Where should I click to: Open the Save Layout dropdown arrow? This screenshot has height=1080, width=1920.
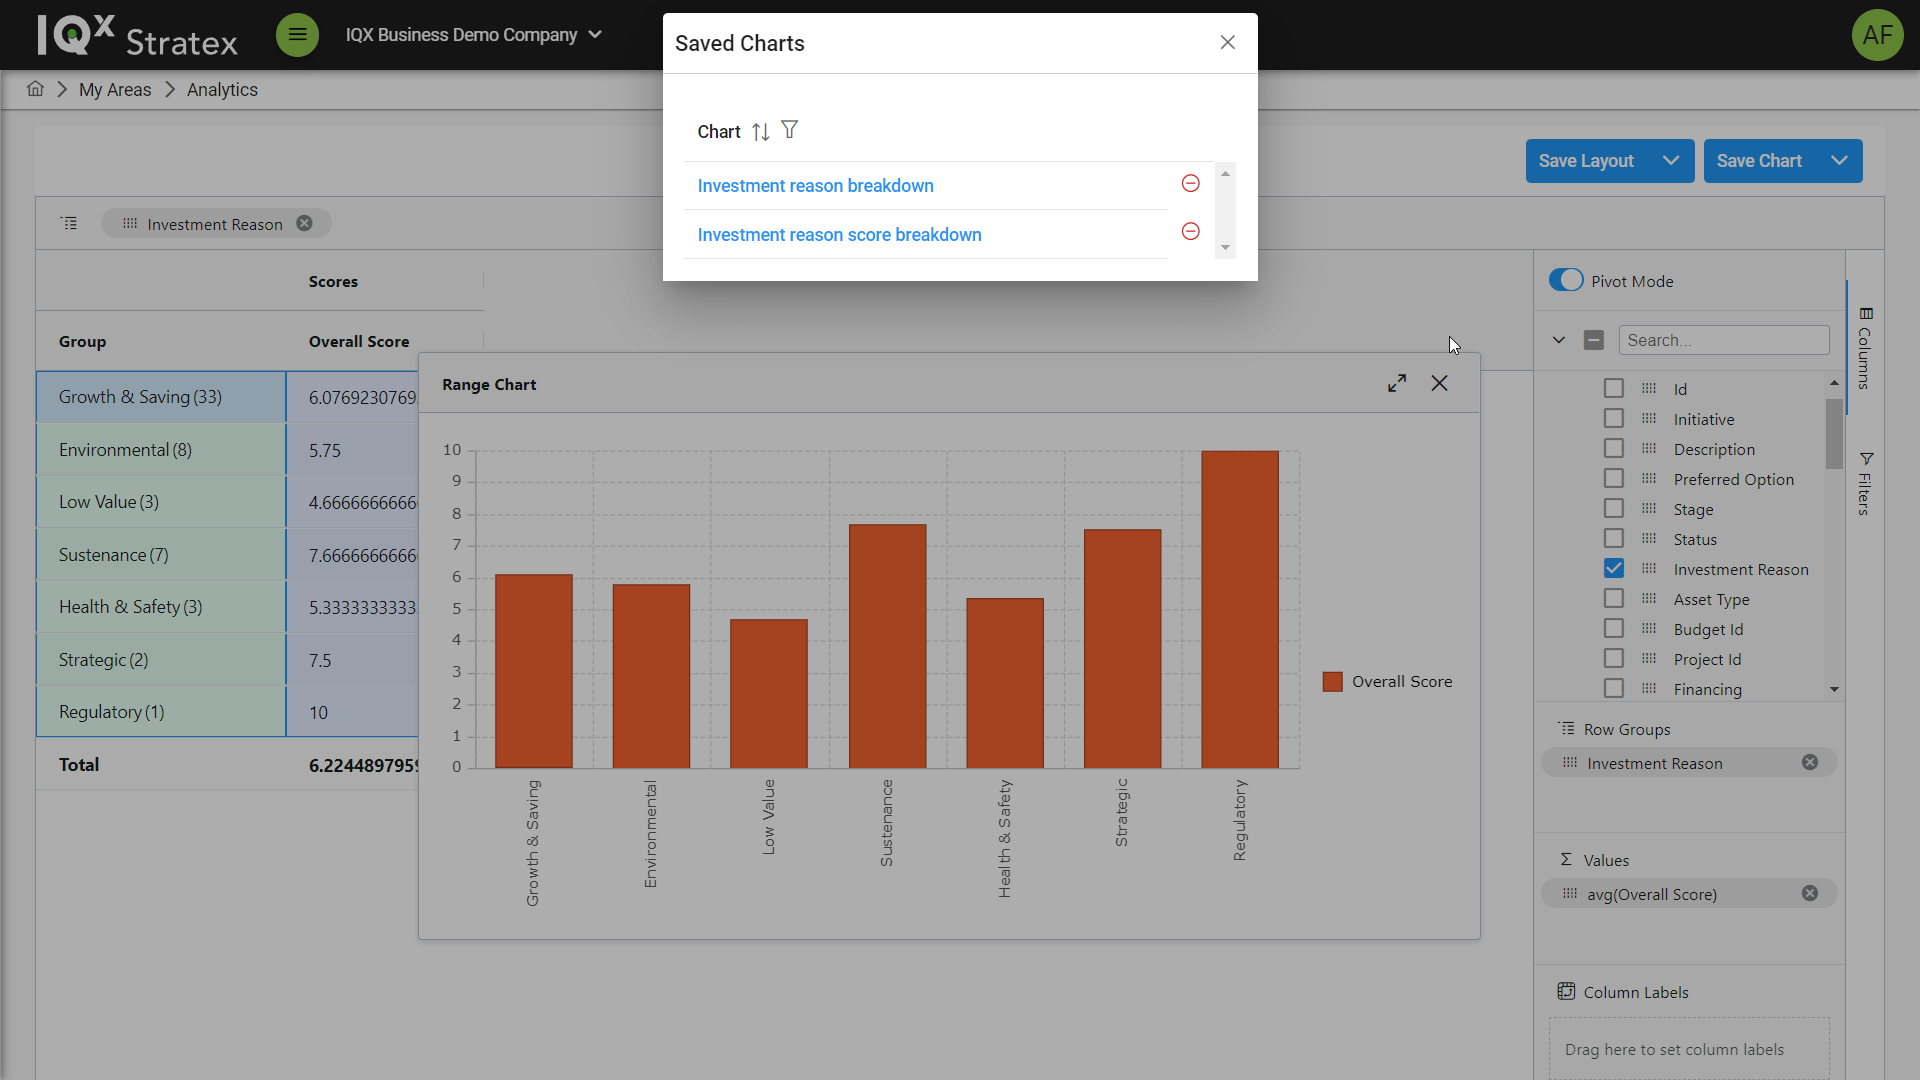(1670, 161)
